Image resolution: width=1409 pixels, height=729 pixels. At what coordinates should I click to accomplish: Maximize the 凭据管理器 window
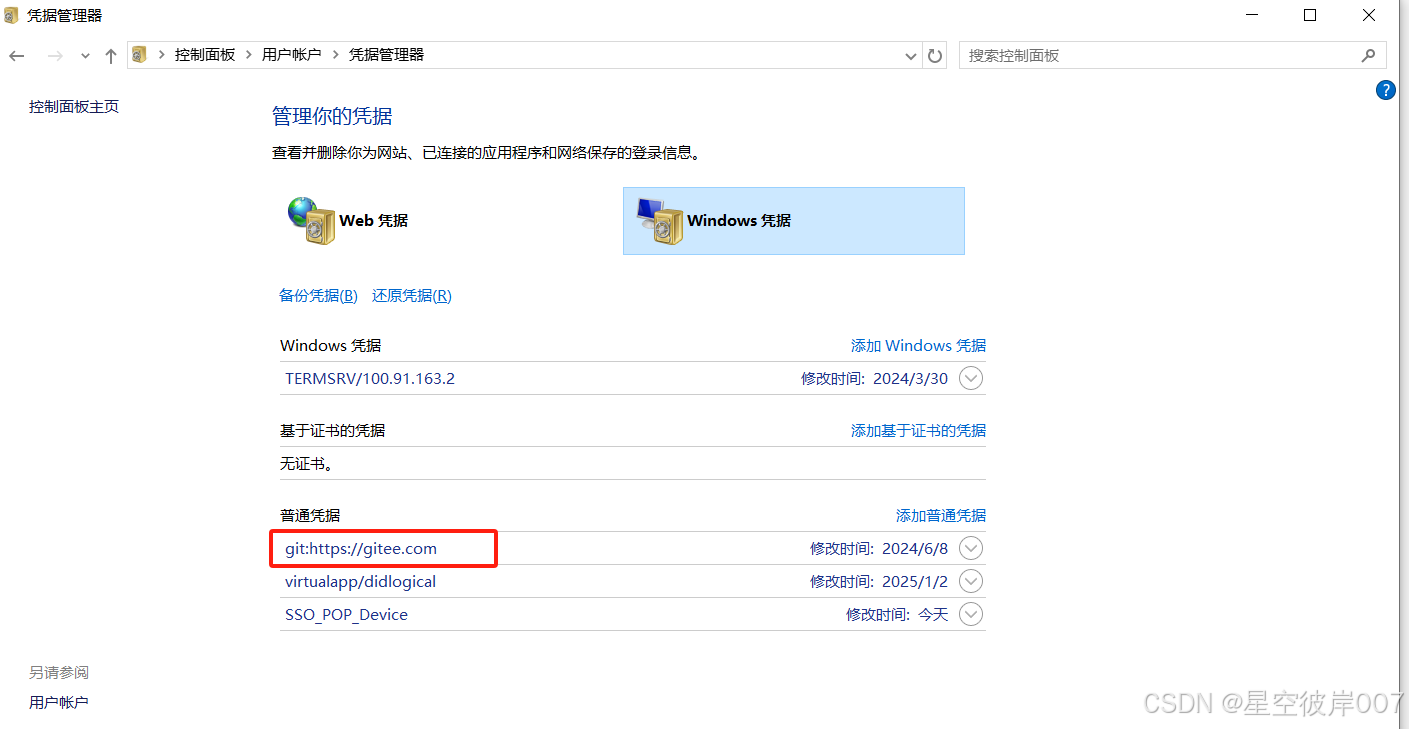pyautogui.click(x=1310, y=15)
